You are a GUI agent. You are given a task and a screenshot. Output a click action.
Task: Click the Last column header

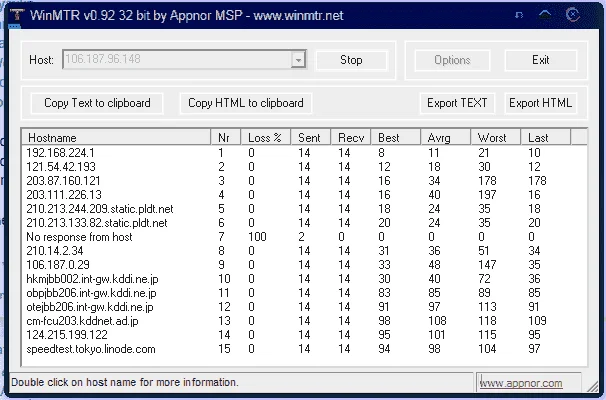(546, 138)
